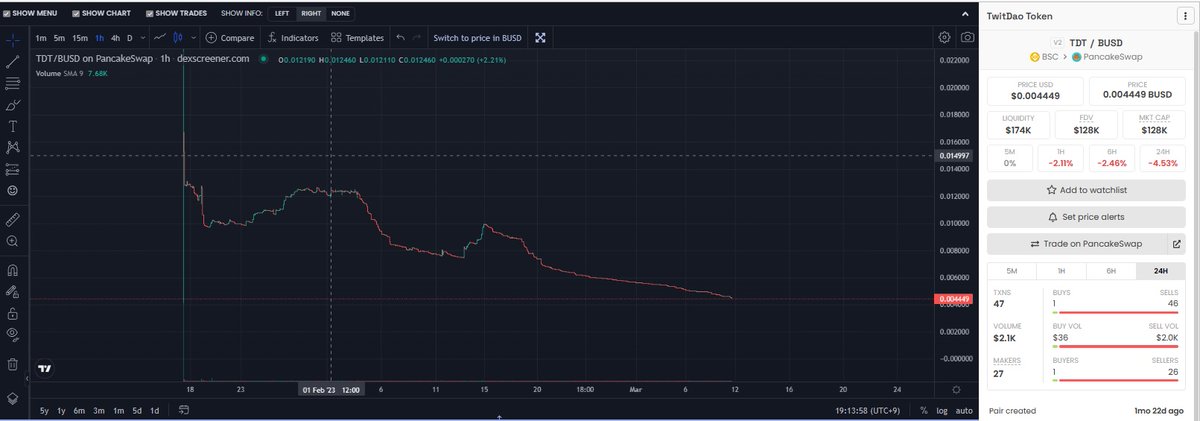Click the Compare symbols button

point(230,38)
